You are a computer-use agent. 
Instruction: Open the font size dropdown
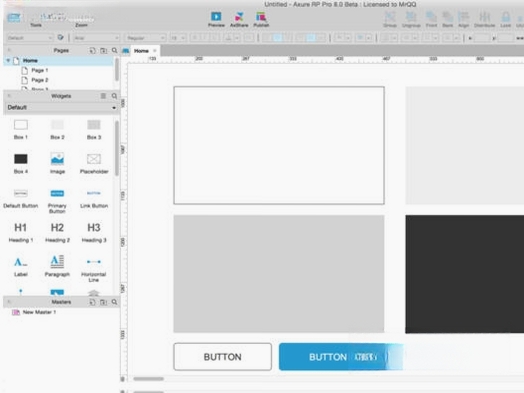pyautogui.click(x=177, y=38)
